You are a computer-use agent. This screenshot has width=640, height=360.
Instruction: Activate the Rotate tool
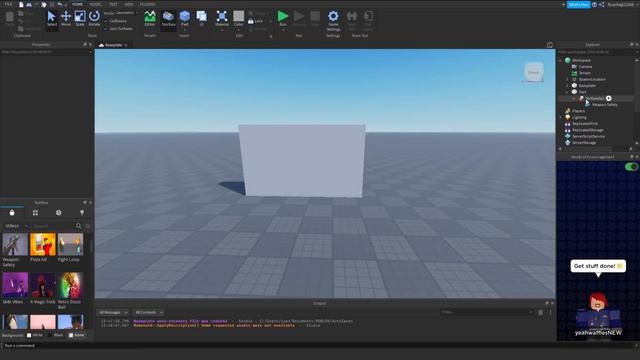[x=94, y=19]
